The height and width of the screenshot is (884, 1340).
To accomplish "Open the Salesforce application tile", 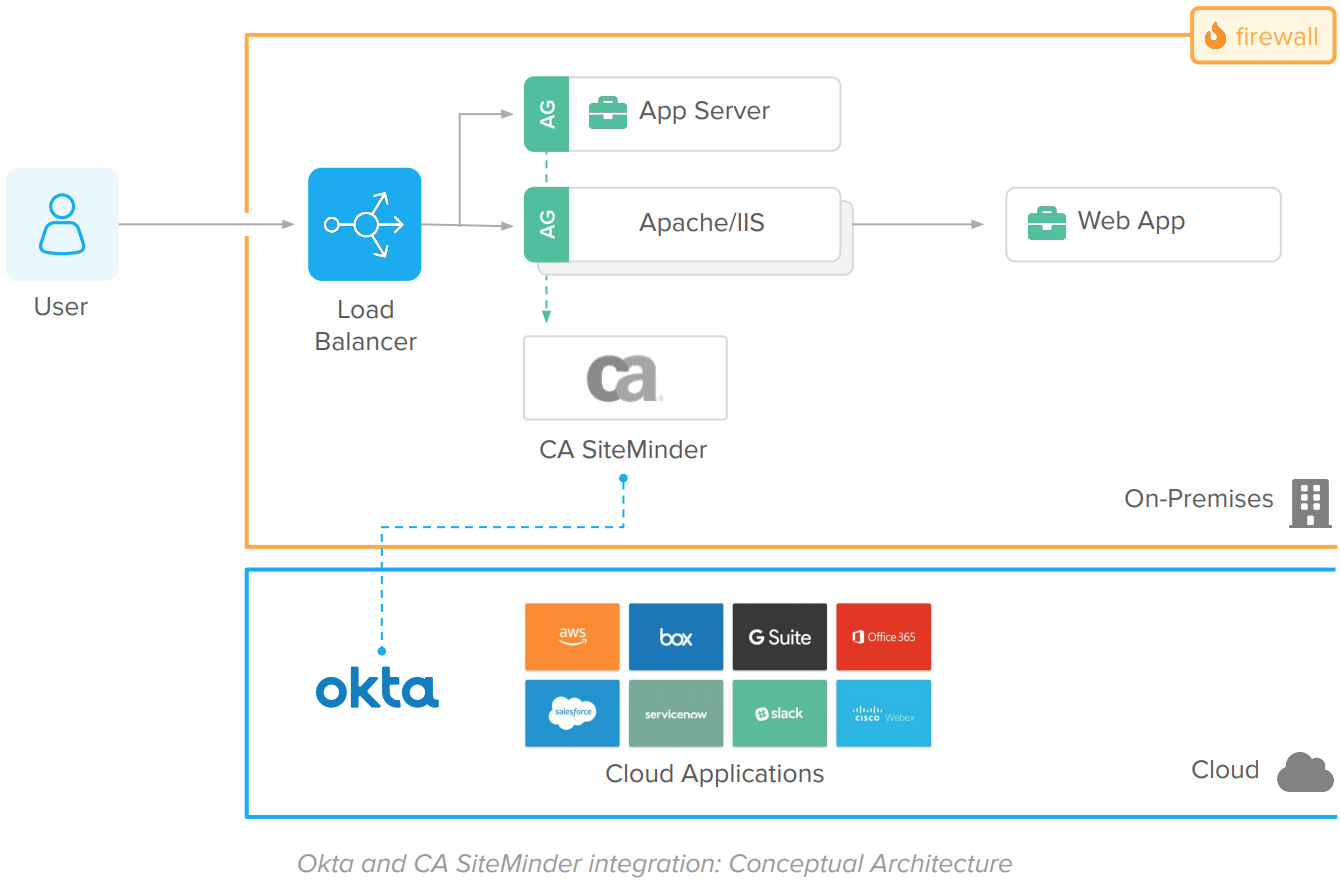I will click(x=572, y=713).
